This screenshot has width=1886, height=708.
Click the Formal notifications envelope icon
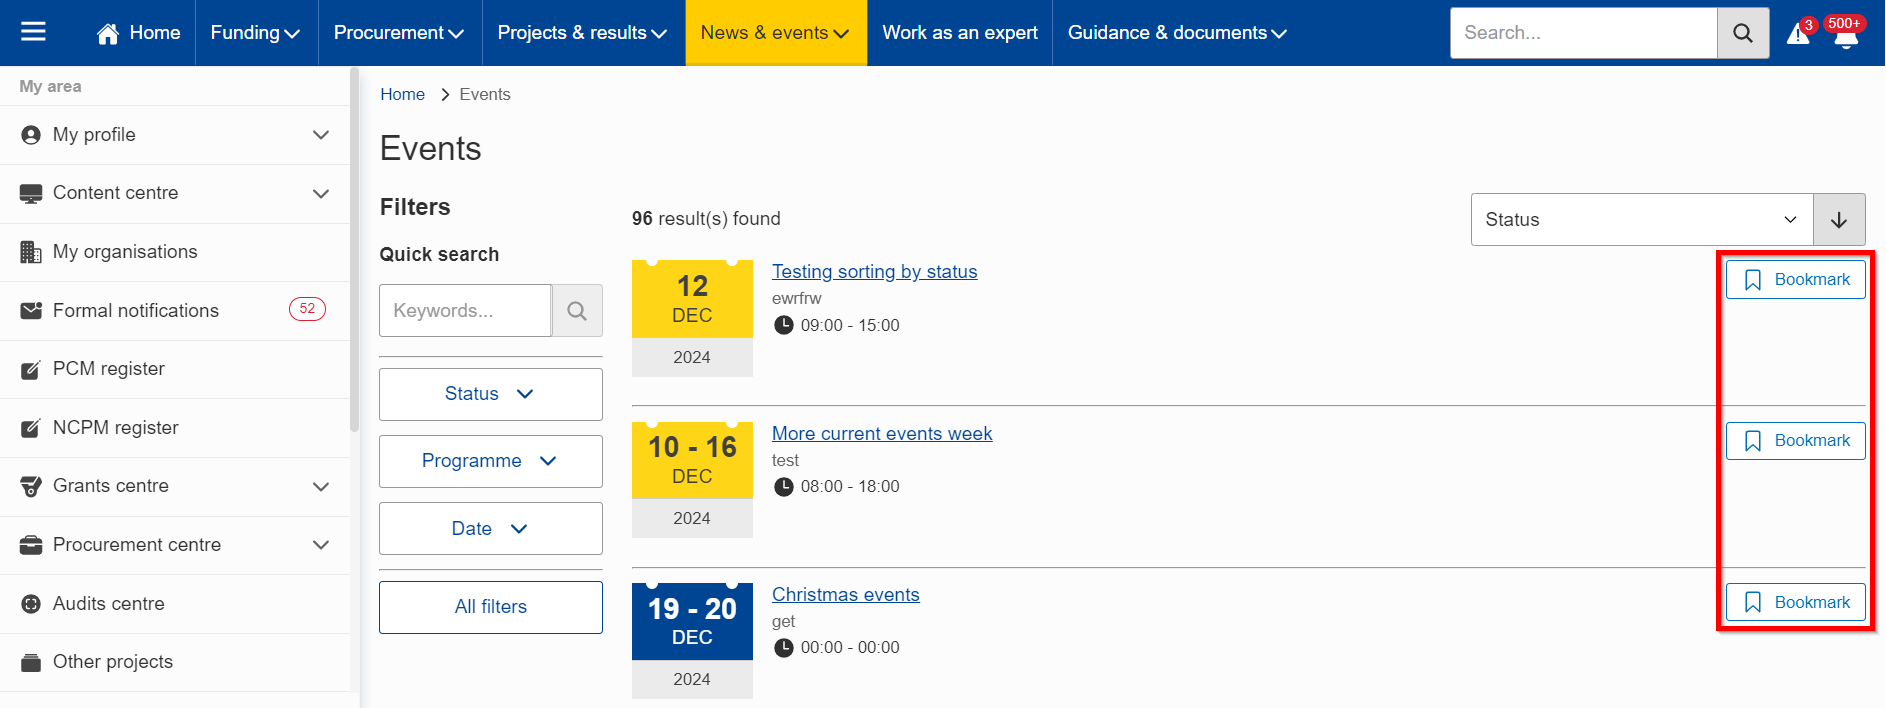[x=31, y=311]
